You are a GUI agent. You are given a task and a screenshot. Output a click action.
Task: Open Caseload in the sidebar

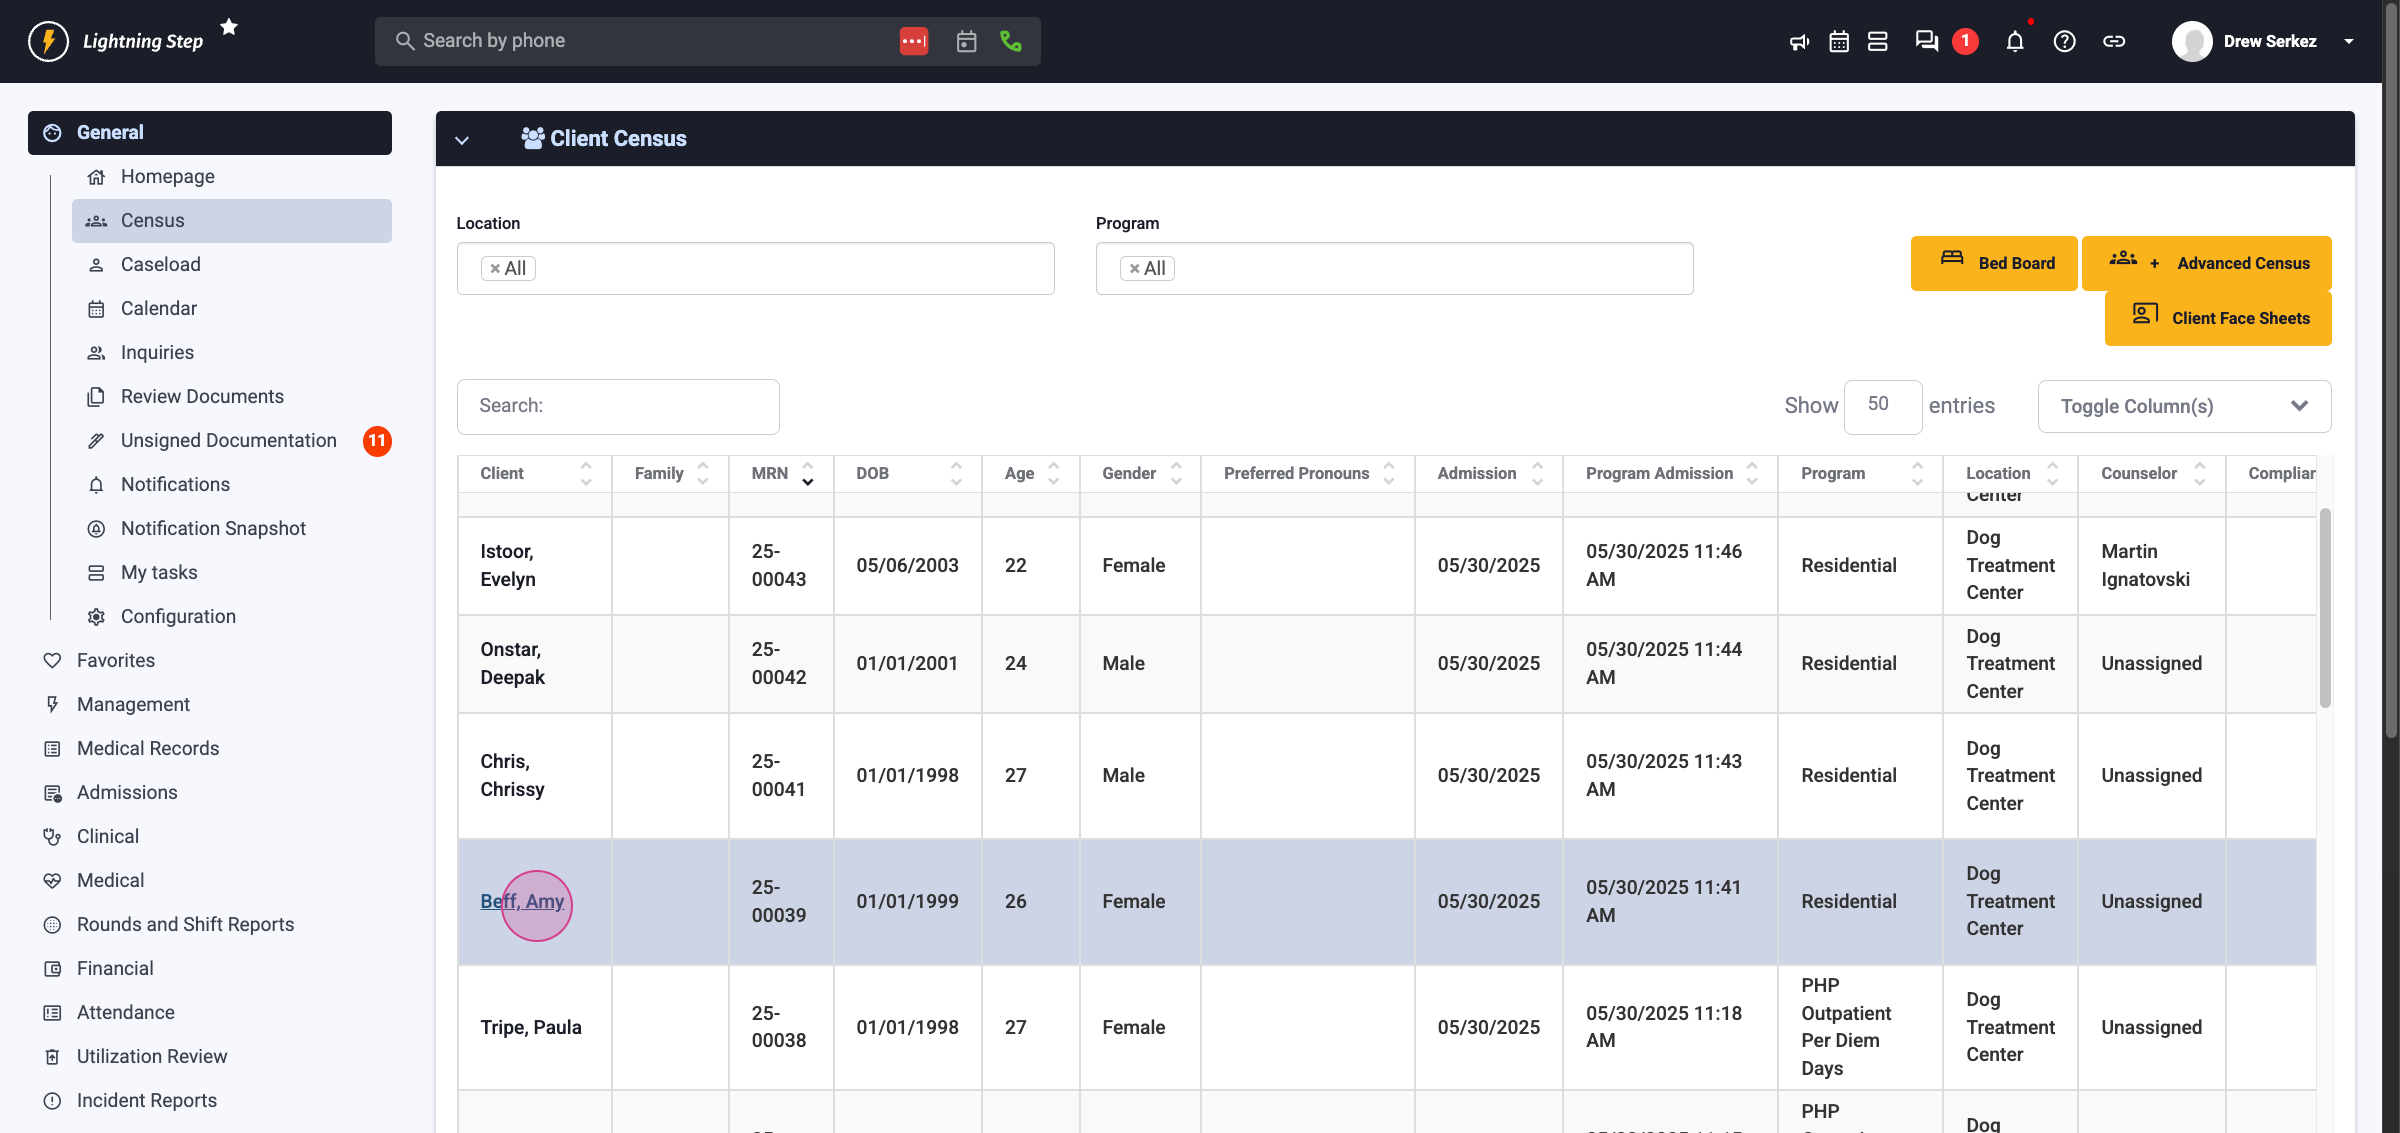161,264
